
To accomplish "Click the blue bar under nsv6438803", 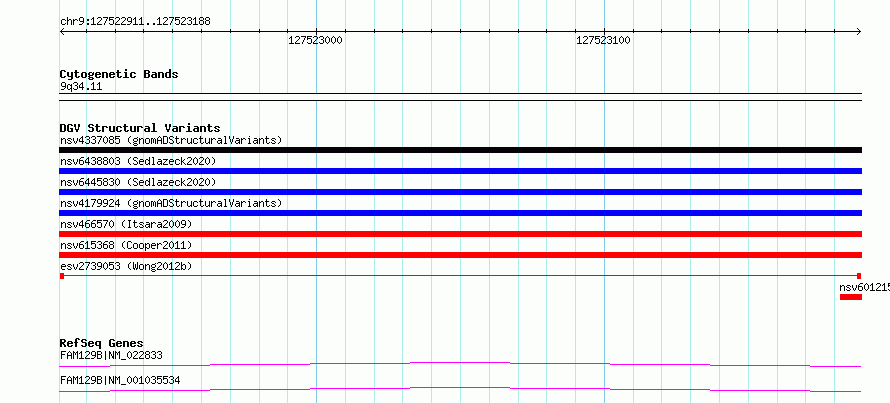I will [460, 171].
